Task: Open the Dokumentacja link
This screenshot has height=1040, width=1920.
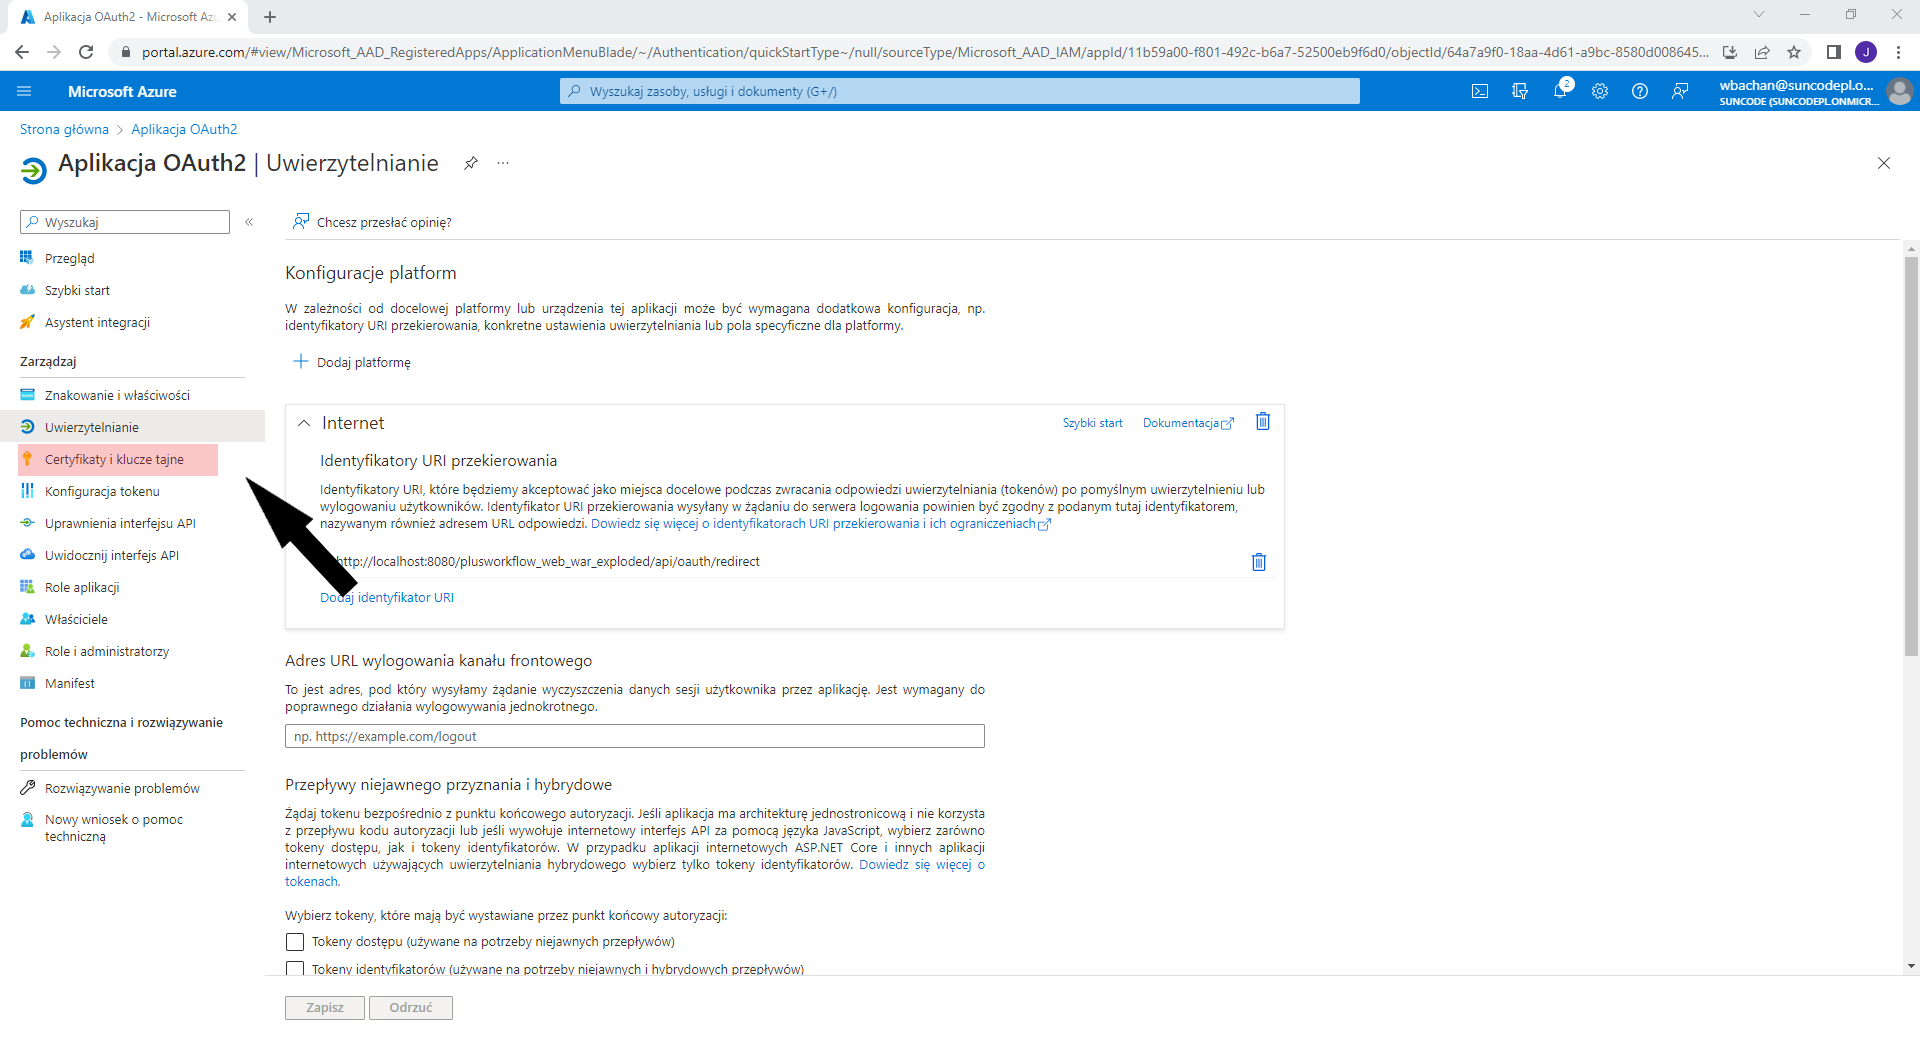Action: point(1188,423)
